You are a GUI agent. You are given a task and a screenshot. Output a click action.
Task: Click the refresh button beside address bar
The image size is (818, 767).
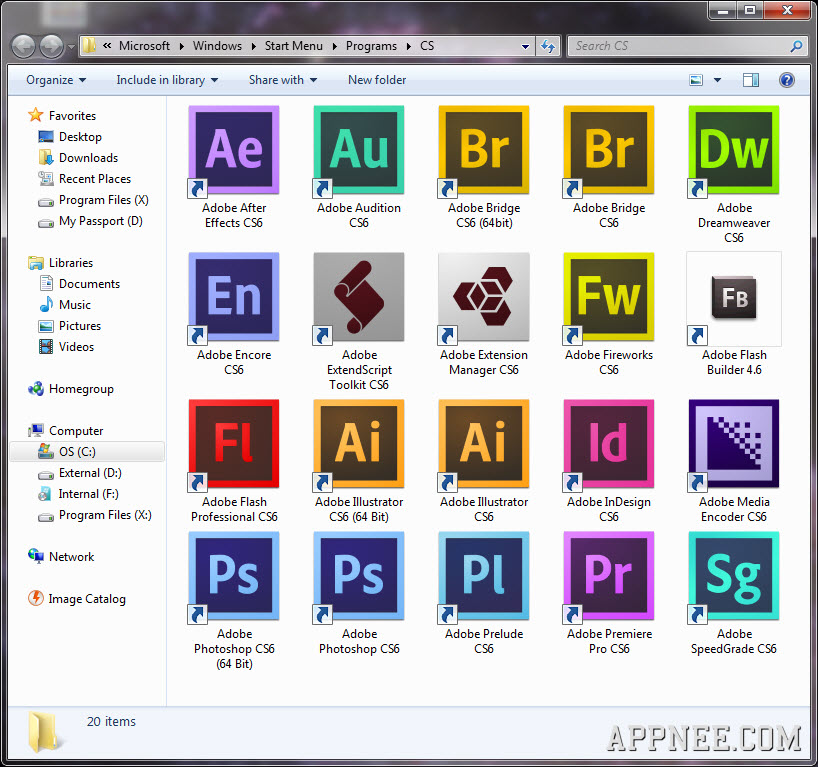pos(548,46)
